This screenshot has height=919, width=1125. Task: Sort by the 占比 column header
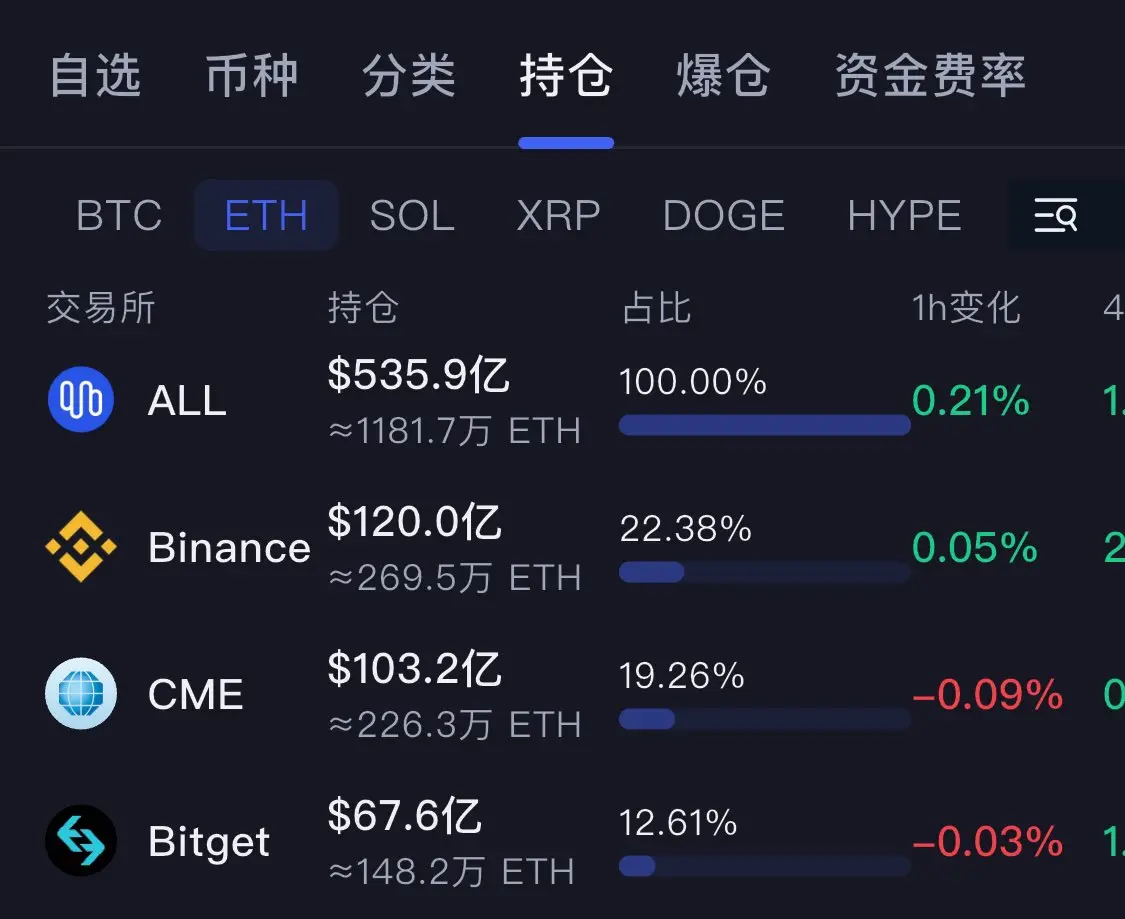pos(656,308)
